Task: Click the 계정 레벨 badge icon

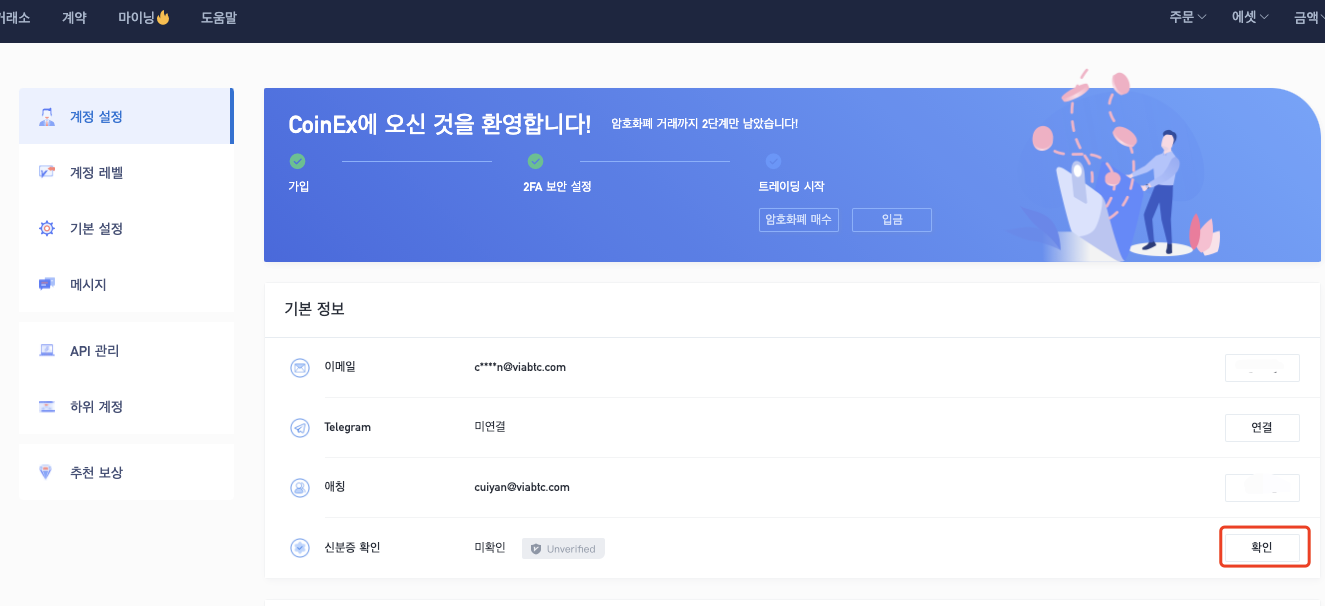Action: pos(46,172)
